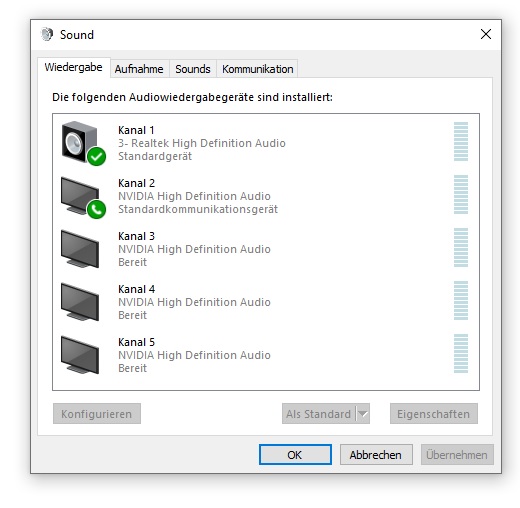Select the "Kanal 2" device name
This screenshot has width=520, height=508.
136,183
